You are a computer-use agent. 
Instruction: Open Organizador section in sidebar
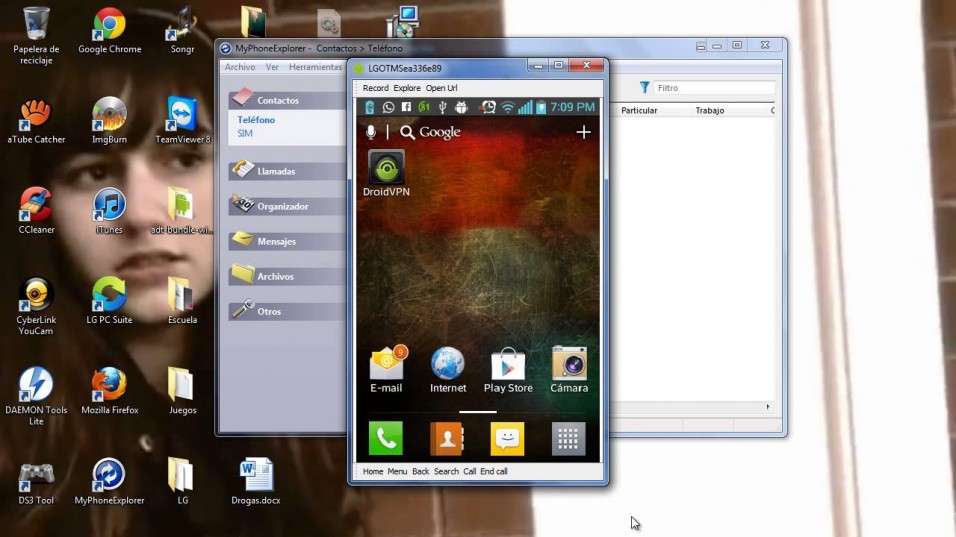coord(287,206)
